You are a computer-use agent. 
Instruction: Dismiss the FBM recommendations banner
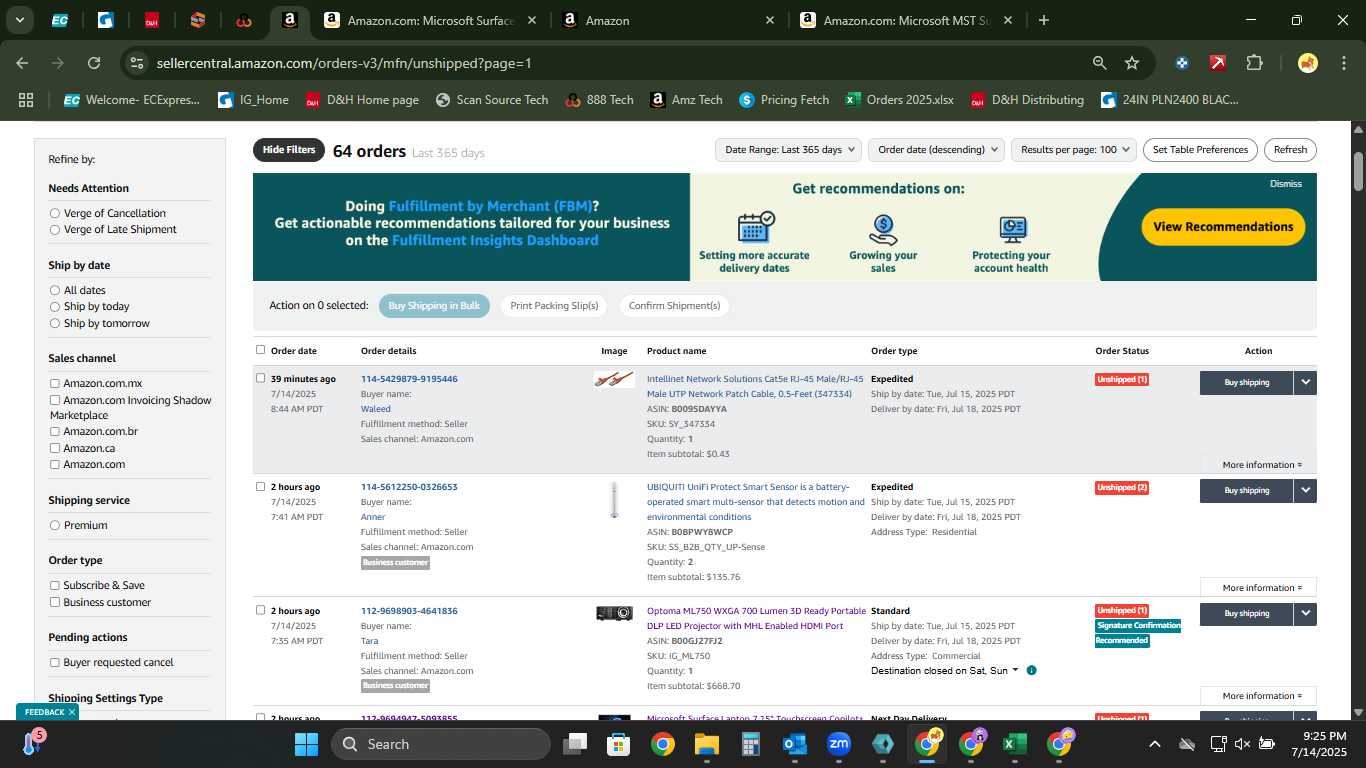[x=1286, y=184]
